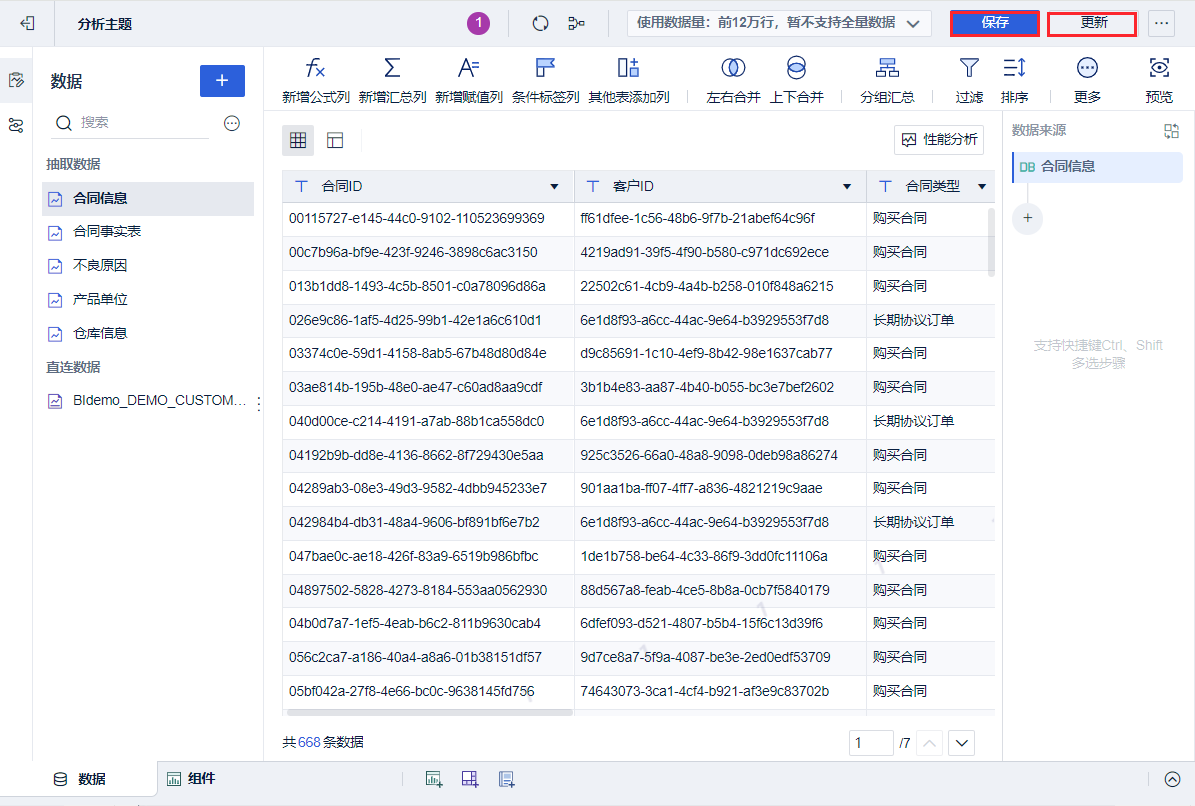Click the add dashboard grid icon
The image size is (1195, 806).
pos(470,779)
